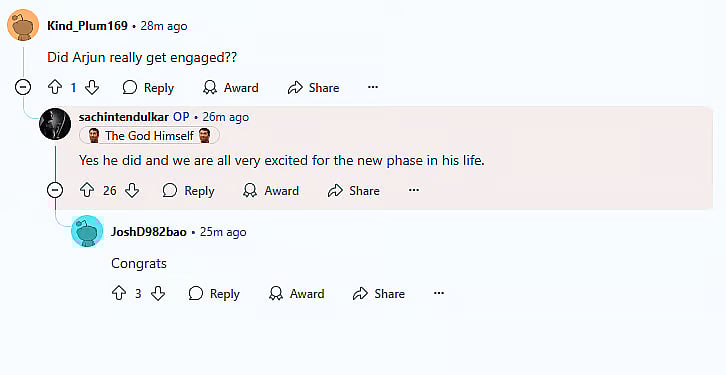Share JoshD982bao's Congrats comment
The height and width of the screenshot is (375, 726).
(378, 294)
